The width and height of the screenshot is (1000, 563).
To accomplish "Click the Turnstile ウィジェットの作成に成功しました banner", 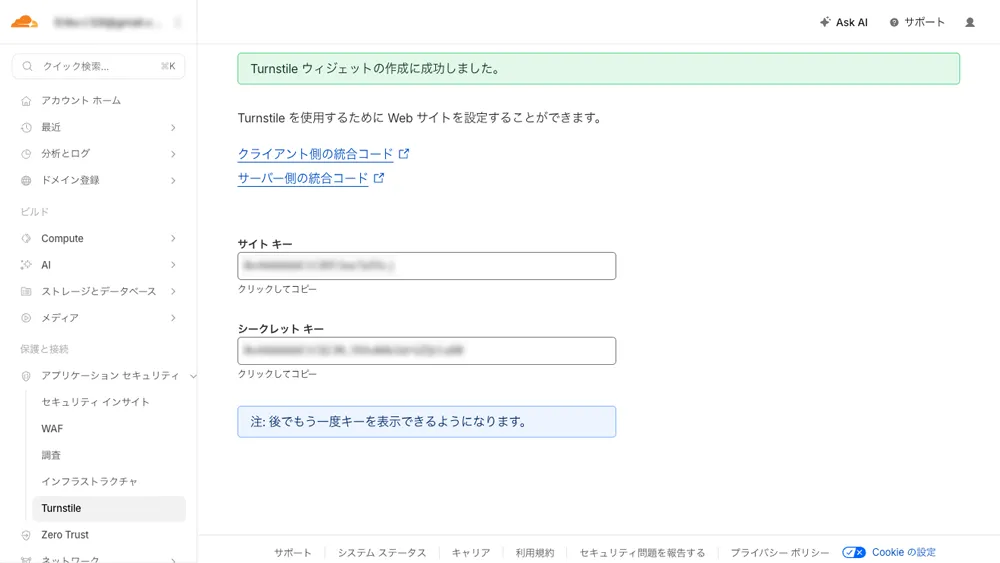I will (x=598, y=69).
